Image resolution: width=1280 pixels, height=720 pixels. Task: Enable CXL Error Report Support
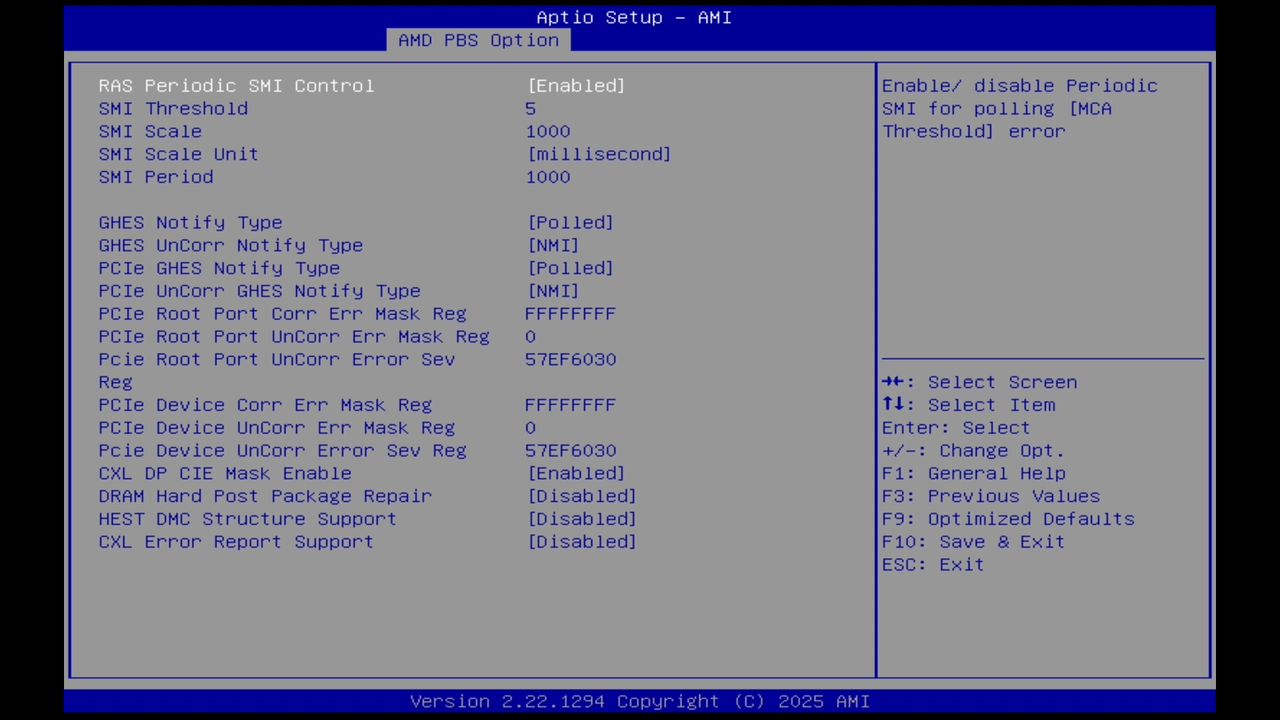[x=581, y=541]
